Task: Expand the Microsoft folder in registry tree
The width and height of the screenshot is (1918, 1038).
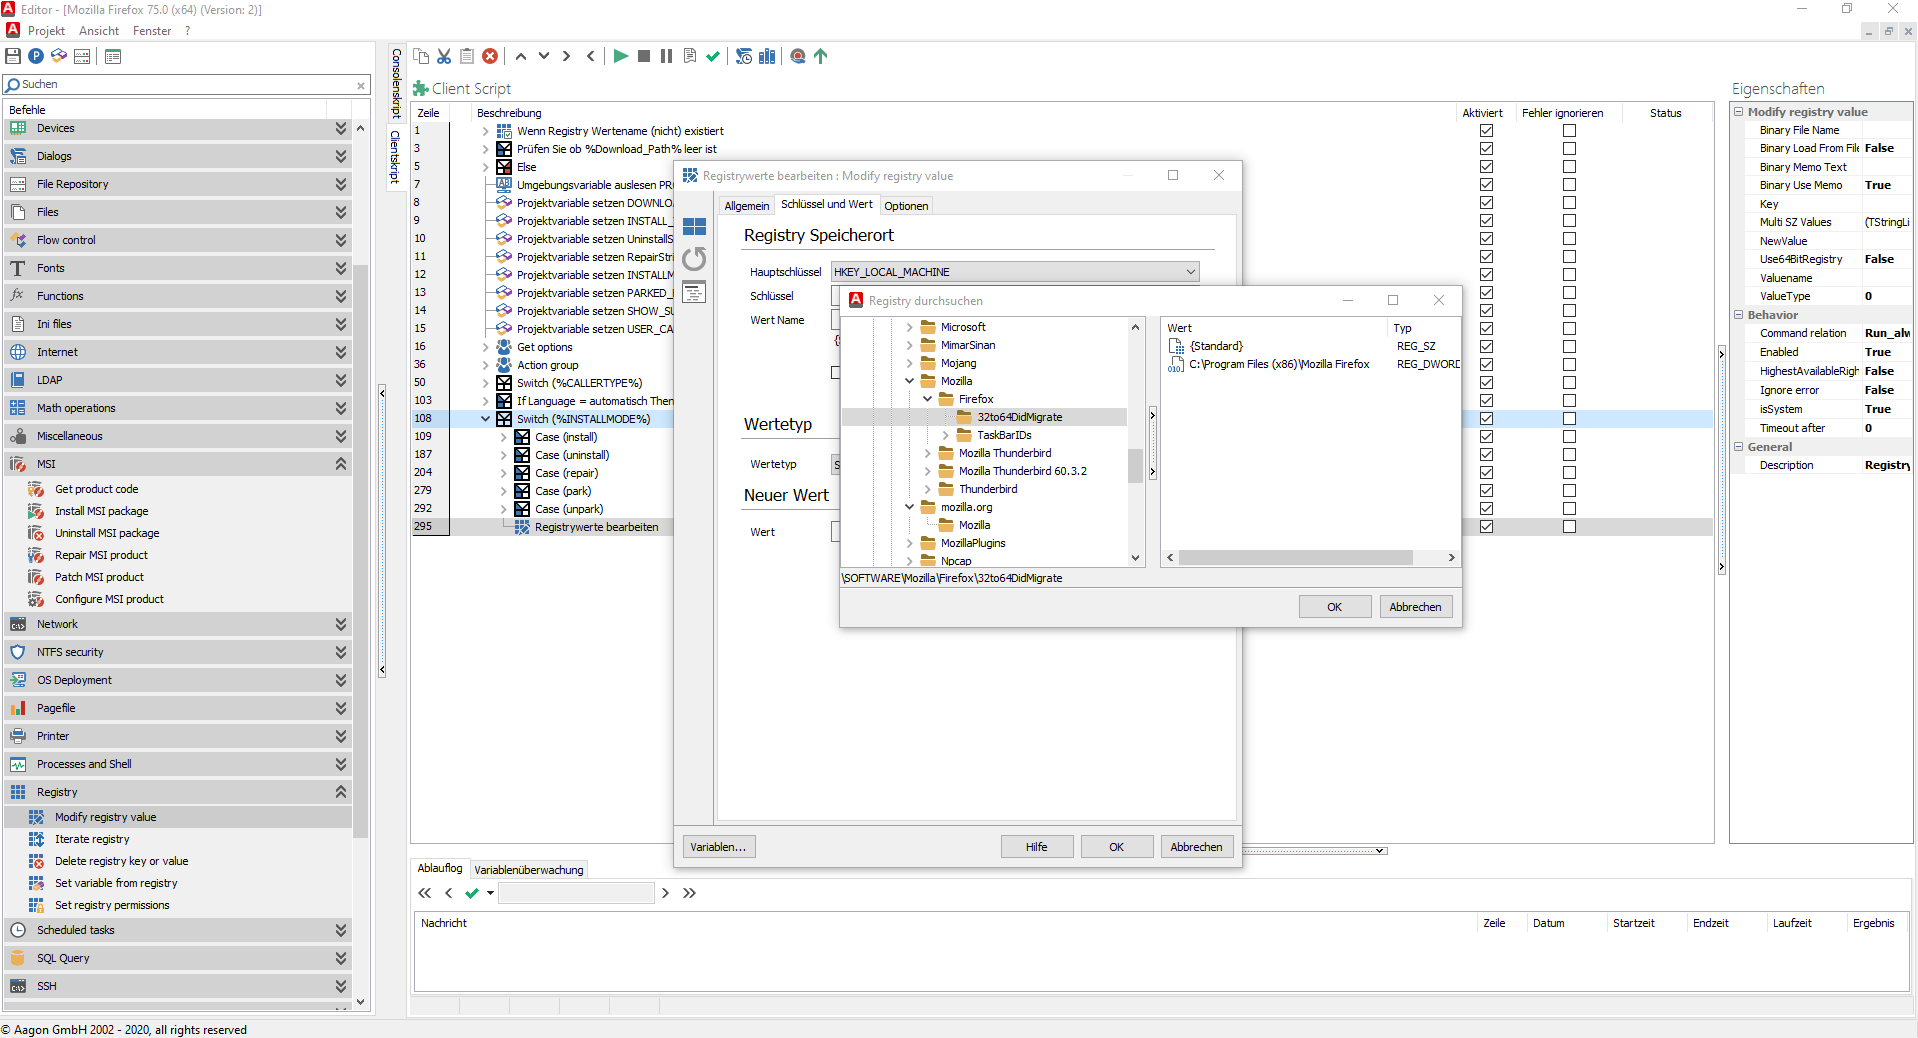Action: coord(909,327)
